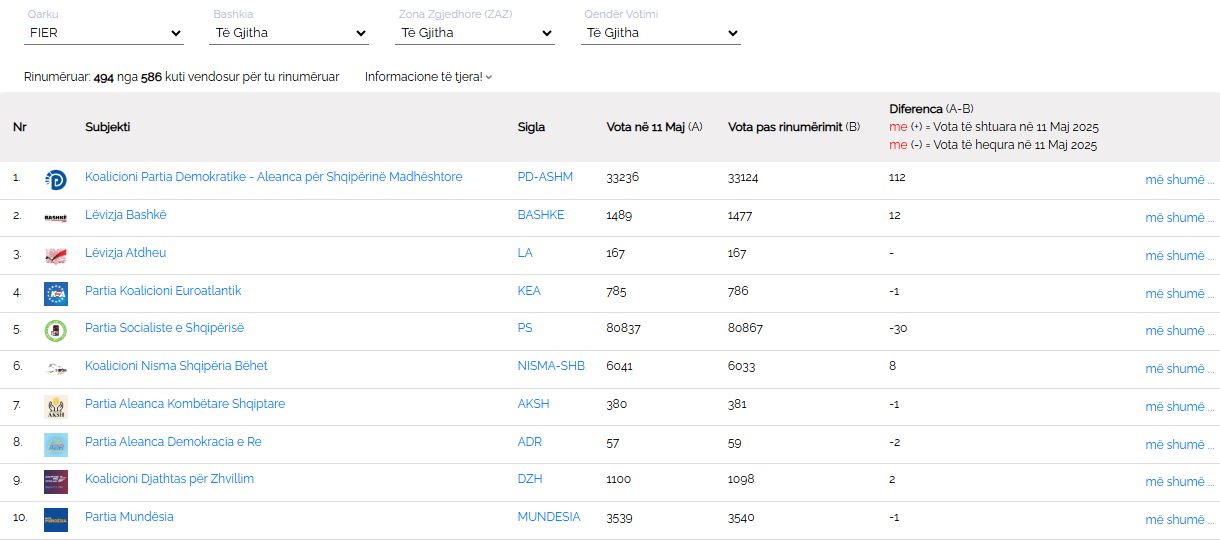Click the Nr column header

19,127
